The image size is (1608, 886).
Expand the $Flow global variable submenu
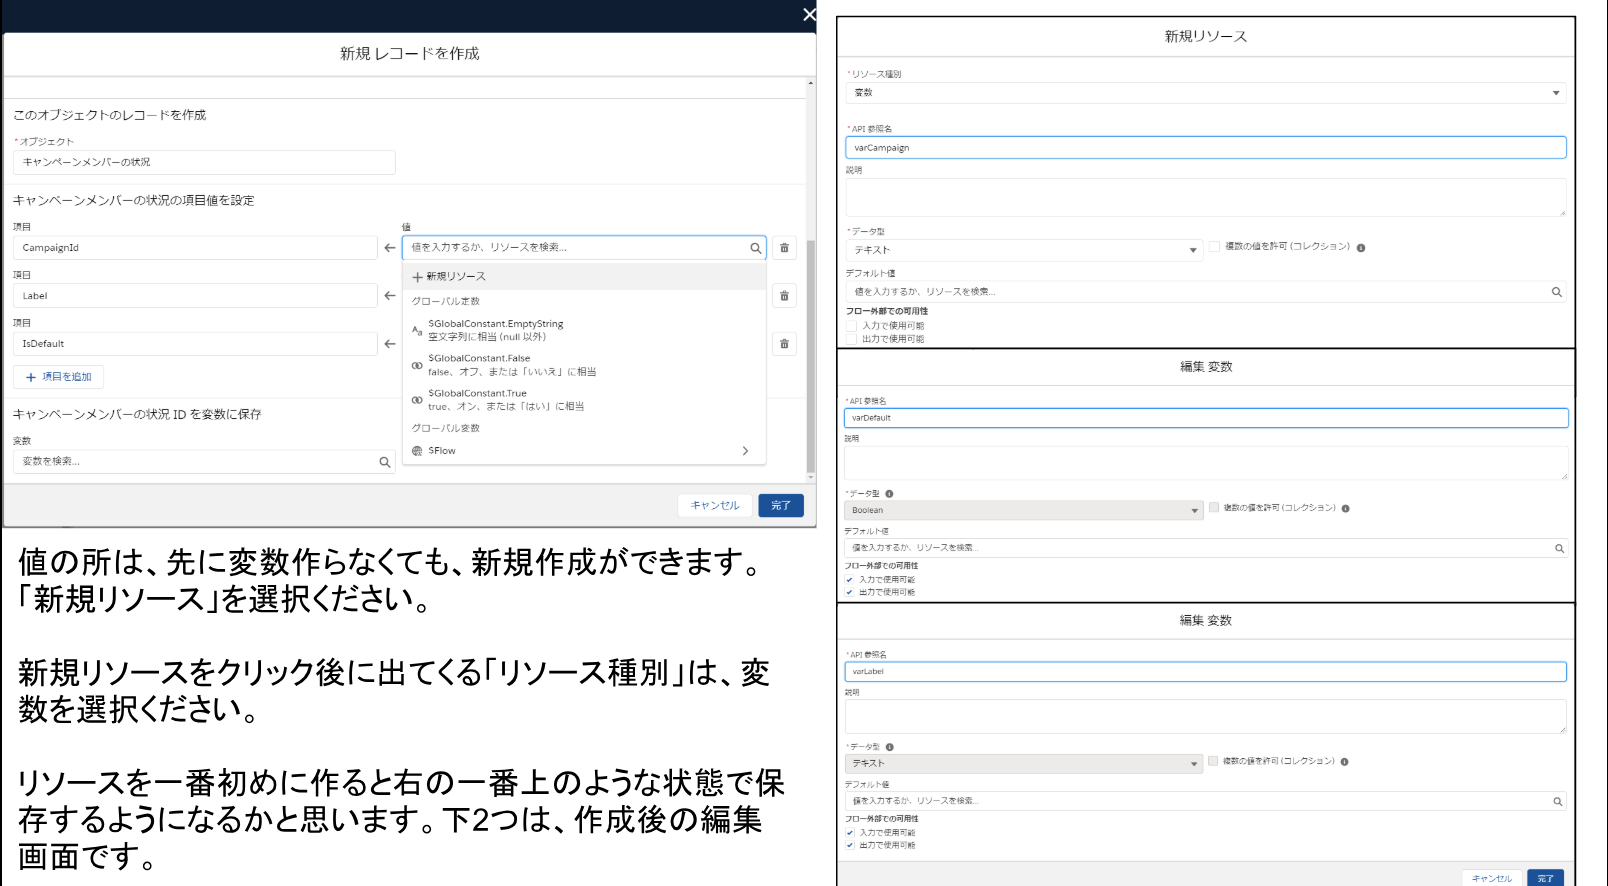tap(744, 451)
